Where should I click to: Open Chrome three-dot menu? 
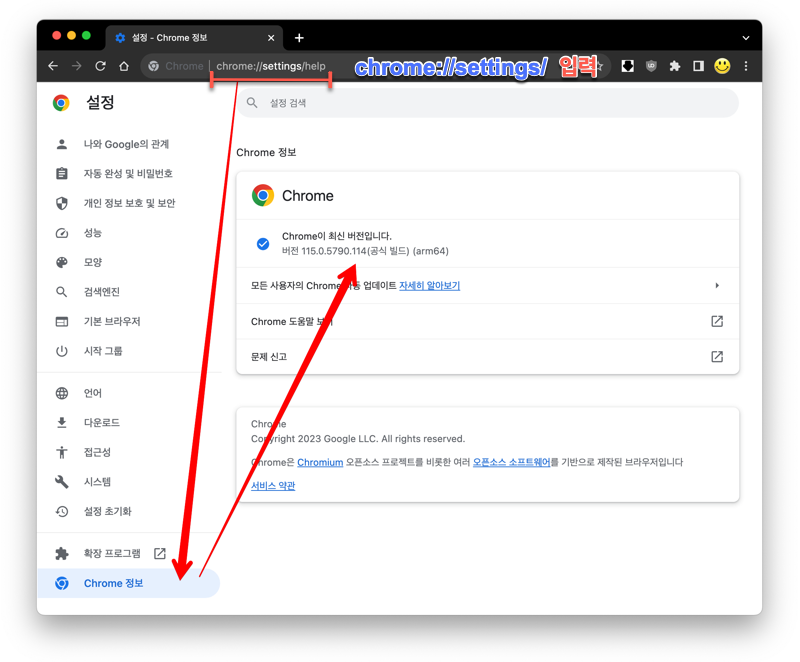click(746, 66)
